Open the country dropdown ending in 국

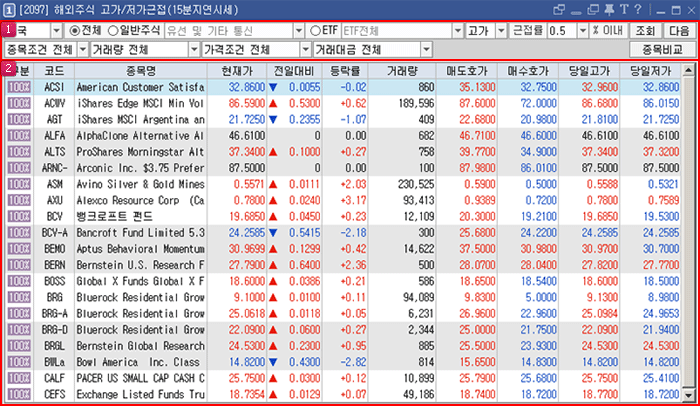click(x=56, y=31)
